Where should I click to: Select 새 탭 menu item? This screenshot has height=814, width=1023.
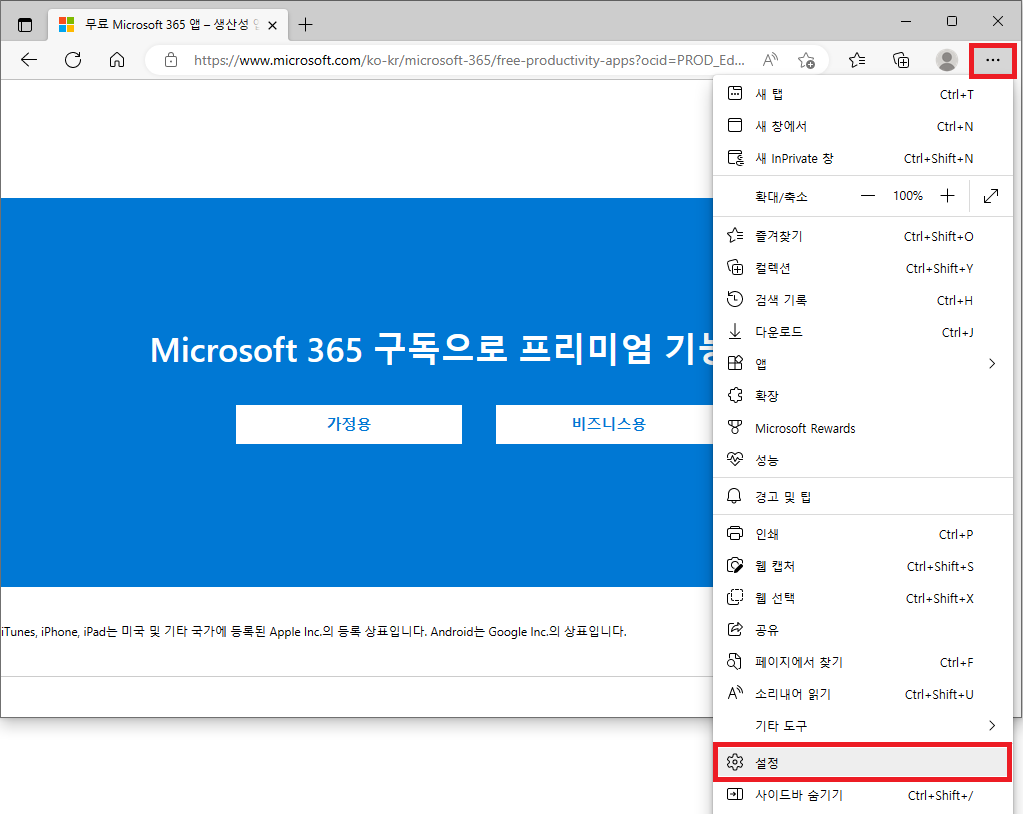coord(863,94)
